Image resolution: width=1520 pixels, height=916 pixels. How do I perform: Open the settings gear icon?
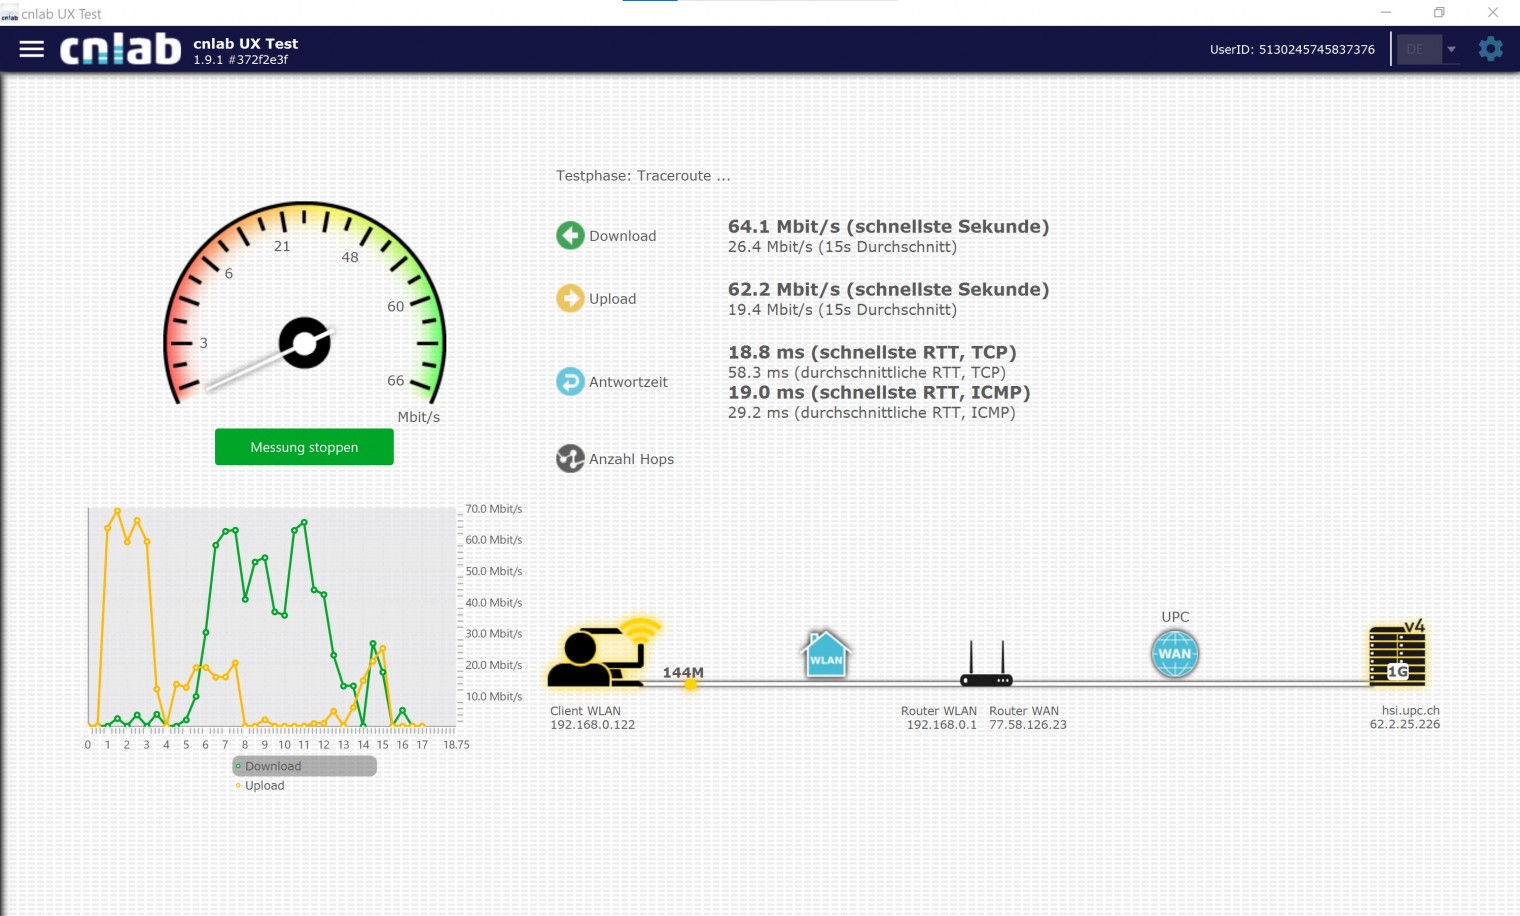pos(1490,49)
